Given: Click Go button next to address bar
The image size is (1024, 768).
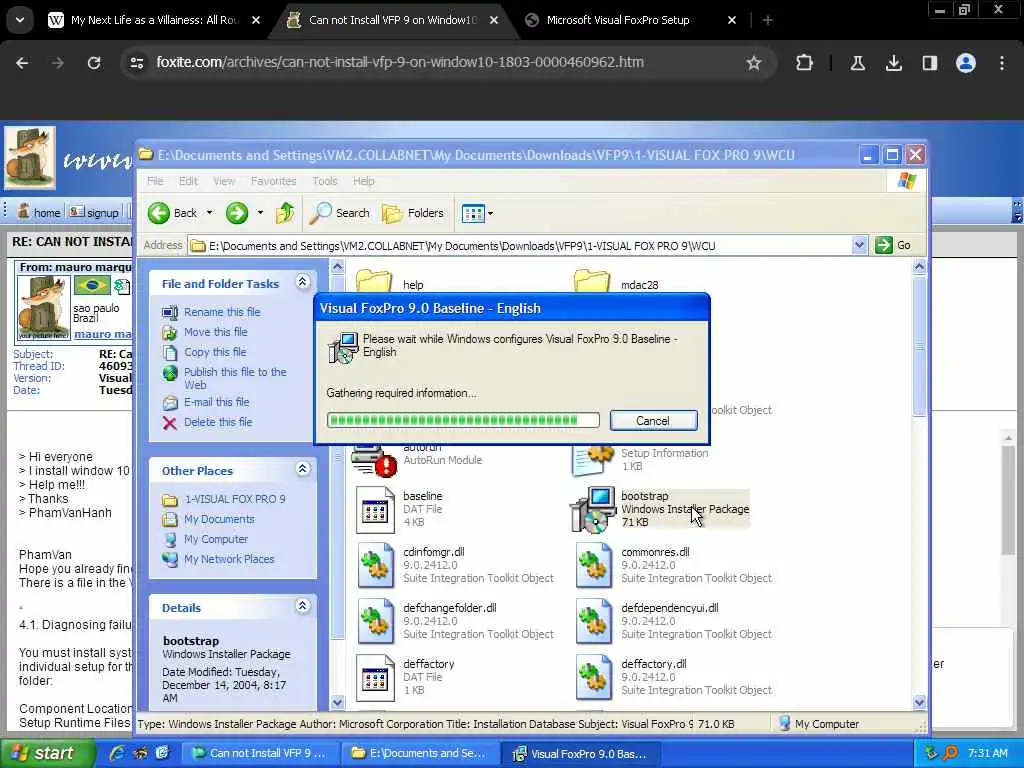Looking at the screenshot, I should click(x=893, y=246).
